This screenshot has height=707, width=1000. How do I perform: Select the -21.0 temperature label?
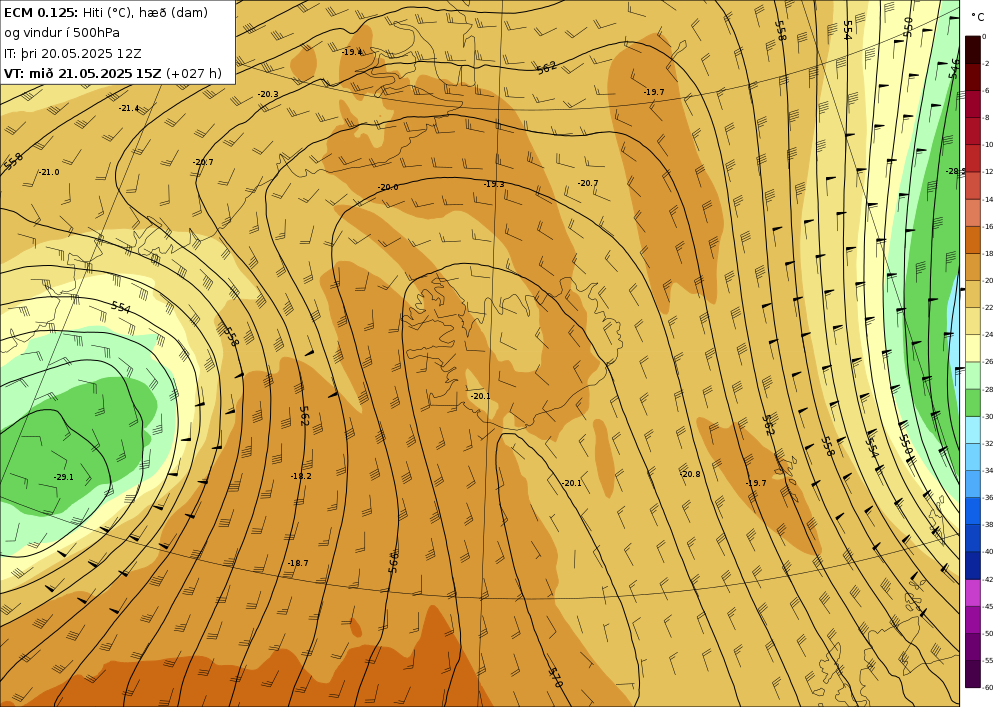[x=49, y=172]
